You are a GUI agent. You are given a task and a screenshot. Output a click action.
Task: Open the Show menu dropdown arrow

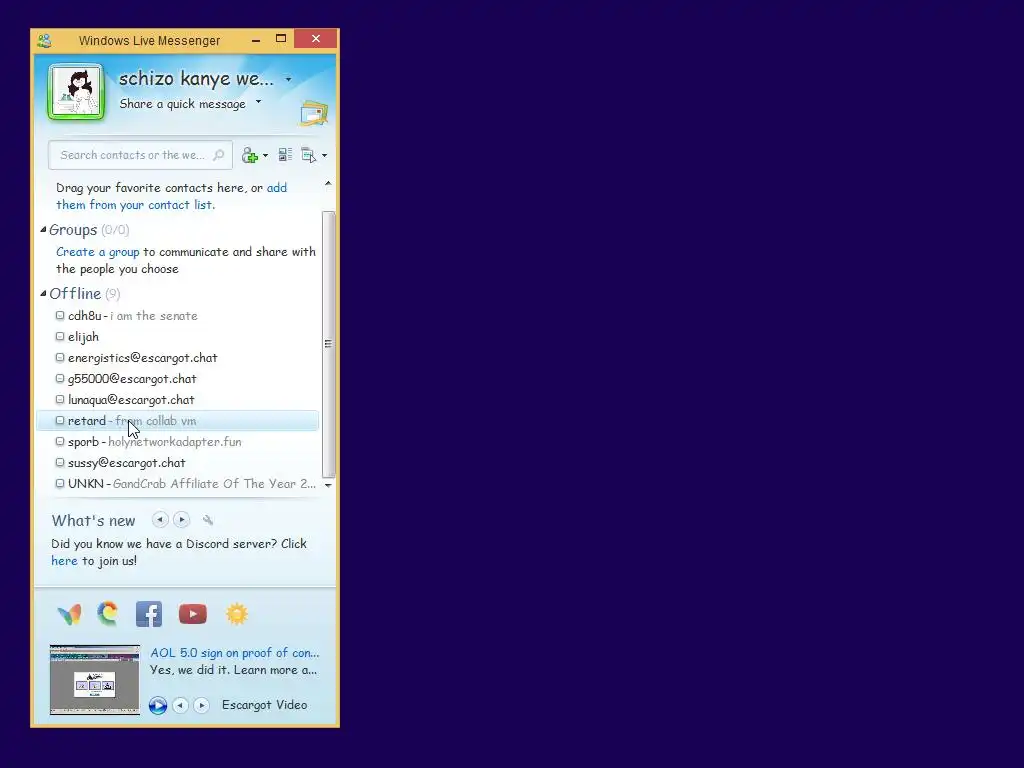coord(325,156)
